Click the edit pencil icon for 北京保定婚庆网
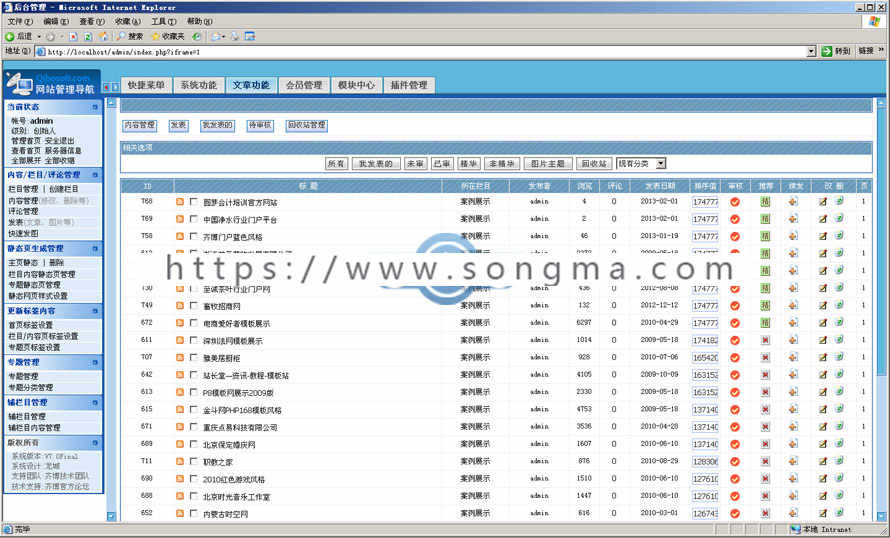 pos(822,444)
